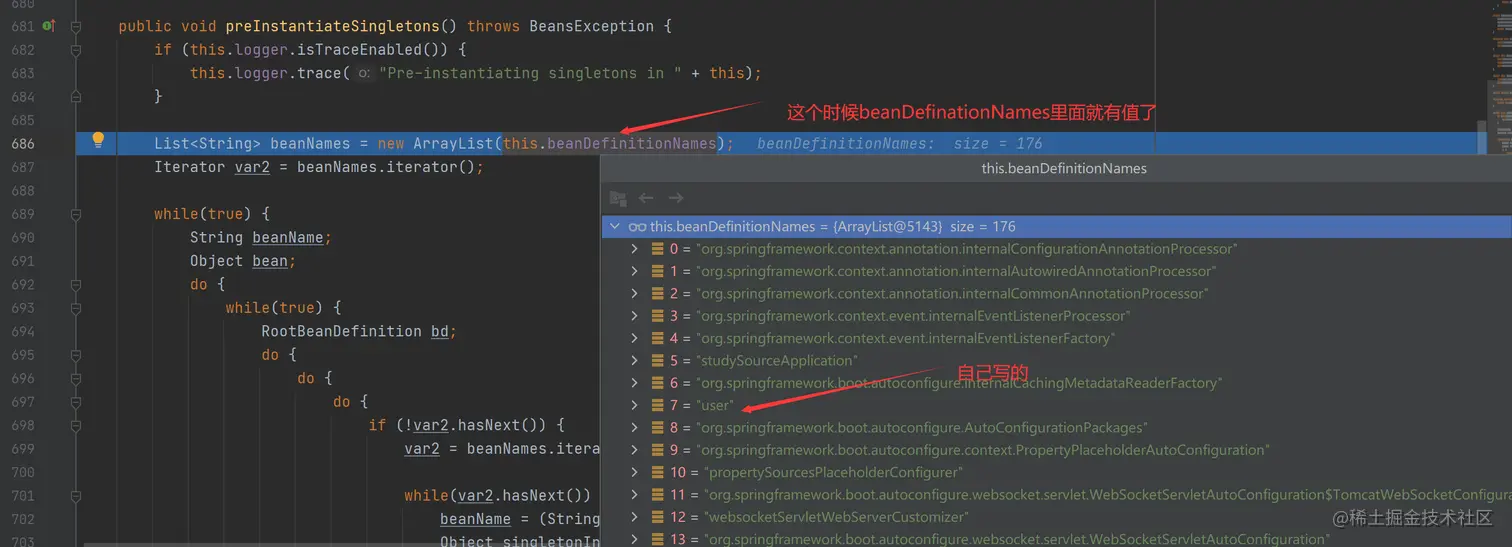The image size is (1512, 547).
Task: Click the field icon of element 8
Action: click(x=658, y=428)
